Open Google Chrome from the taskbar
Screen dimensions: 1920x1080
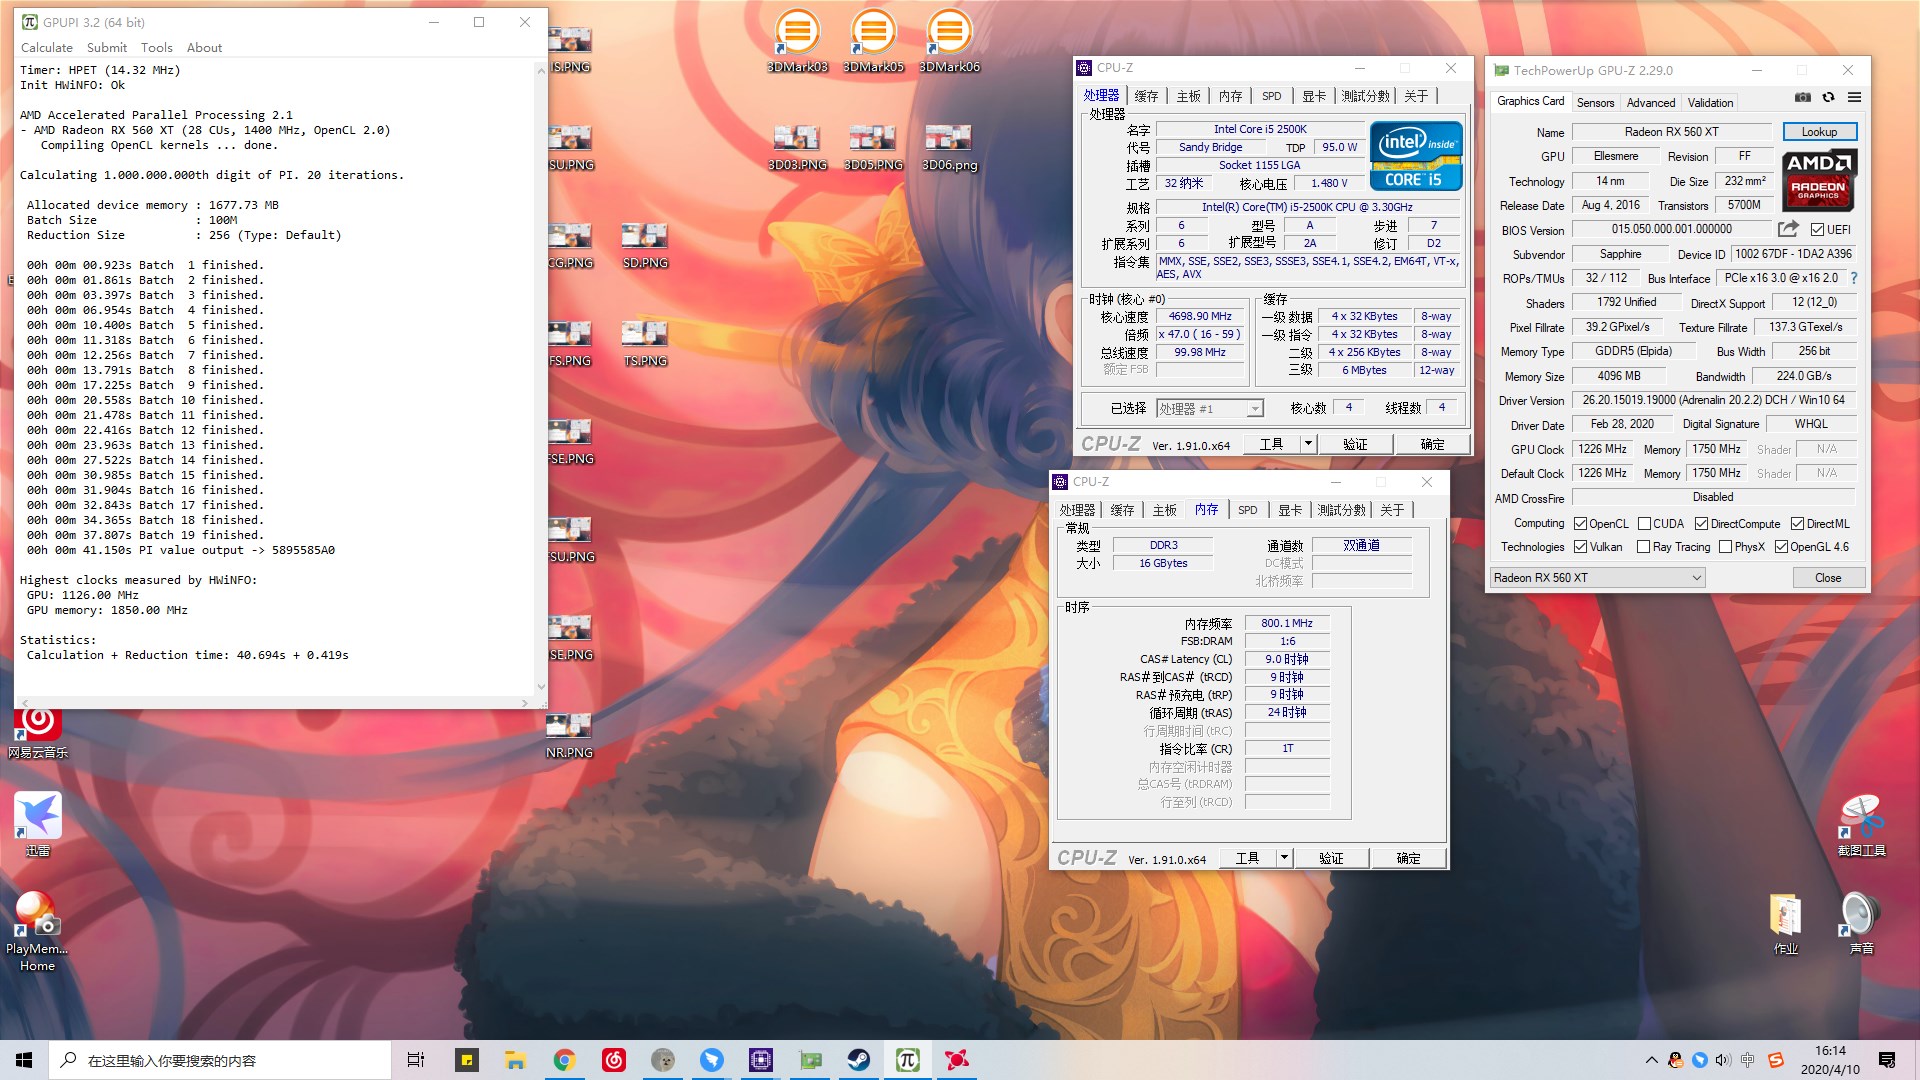pos(564,1060)
